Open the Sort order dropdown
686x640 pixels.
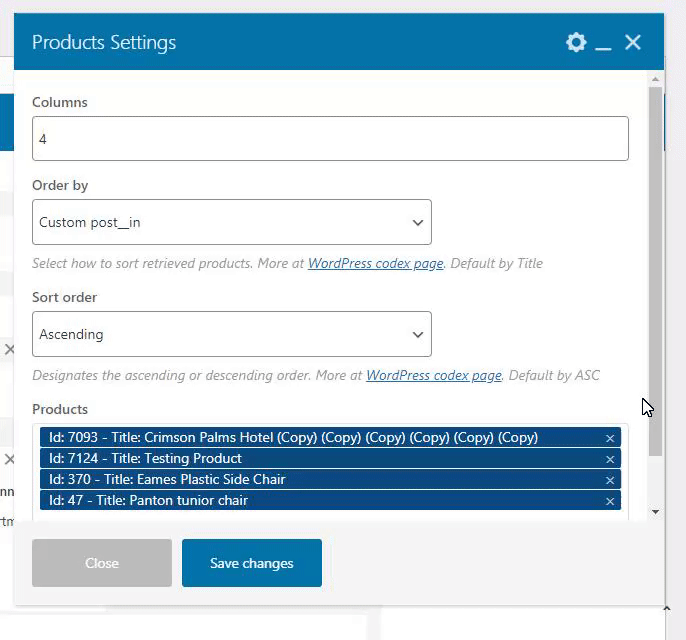[x=231, y=334]
